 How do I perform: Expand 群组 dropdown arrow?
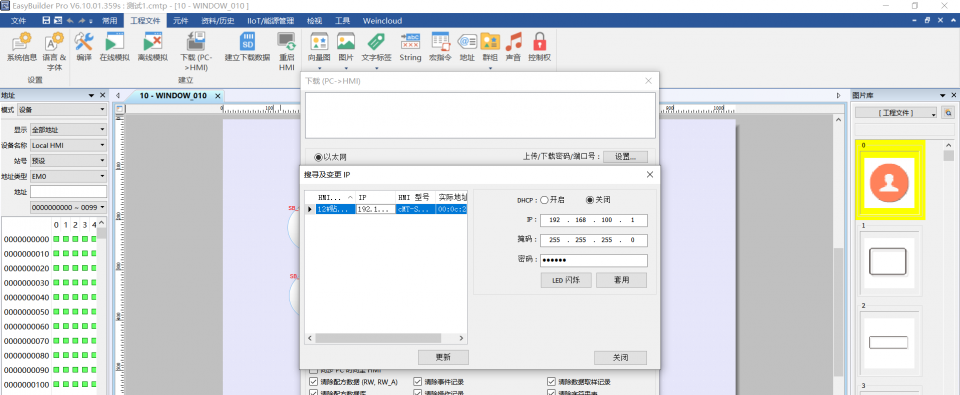click(x=490, y=68)
